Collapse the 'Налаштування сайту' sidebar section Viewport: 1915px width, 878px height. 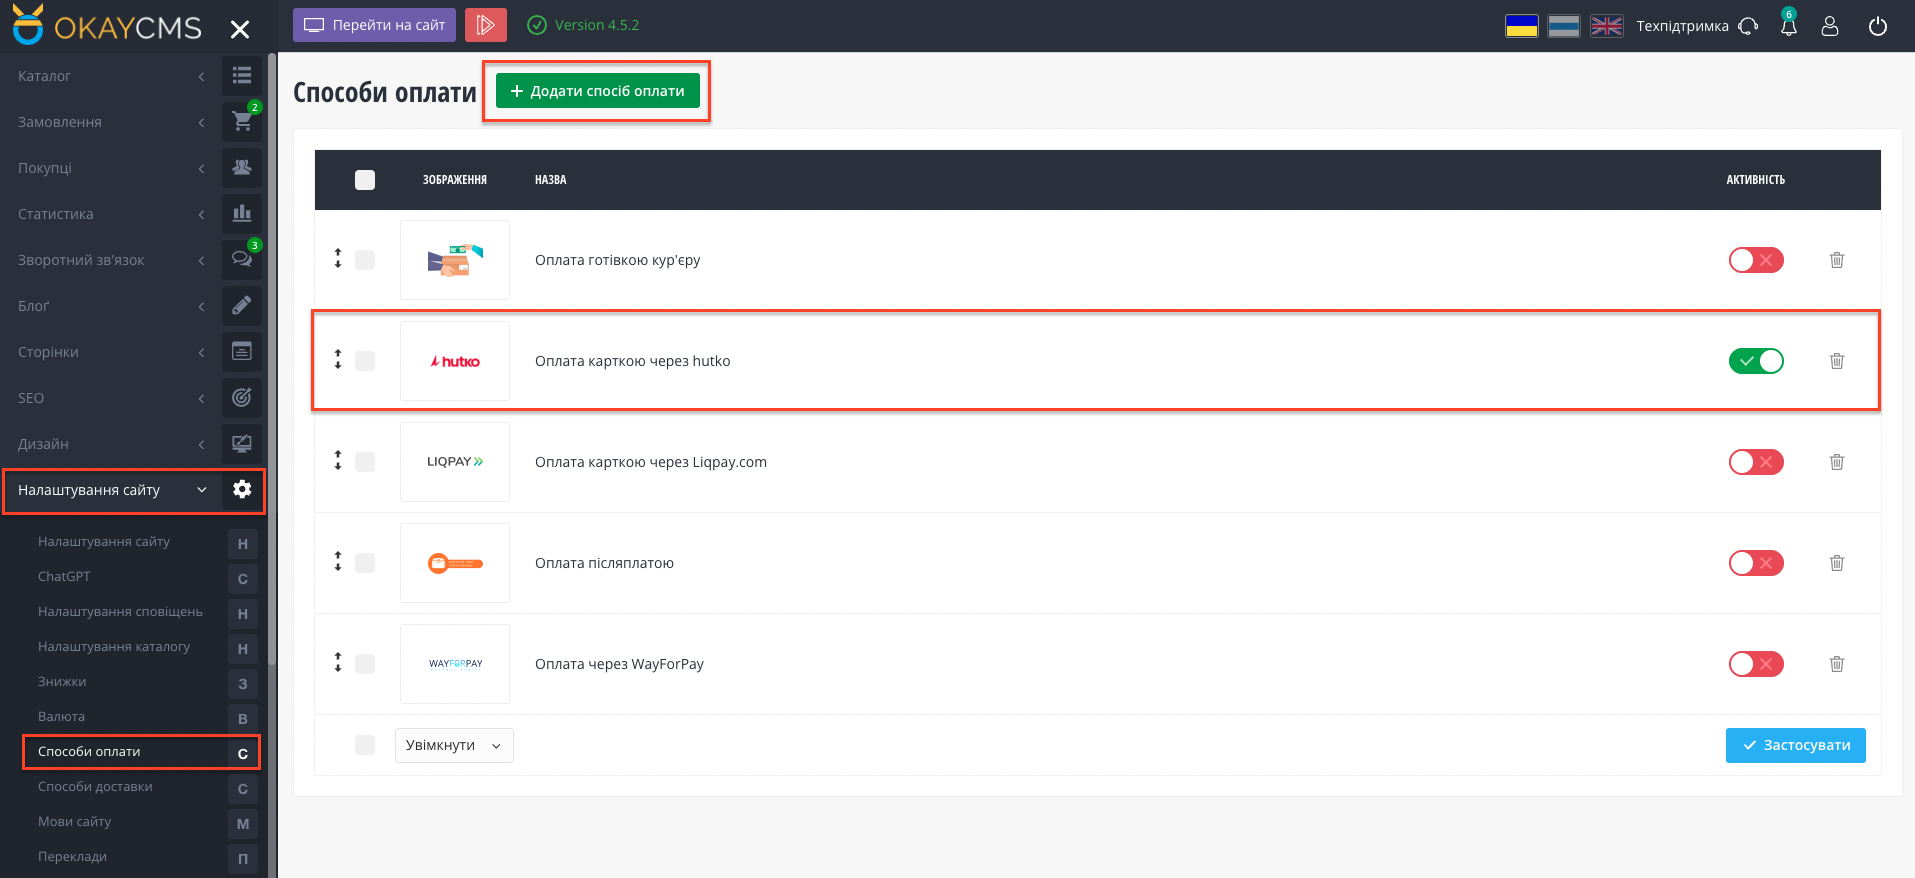(x=112, y=490)
